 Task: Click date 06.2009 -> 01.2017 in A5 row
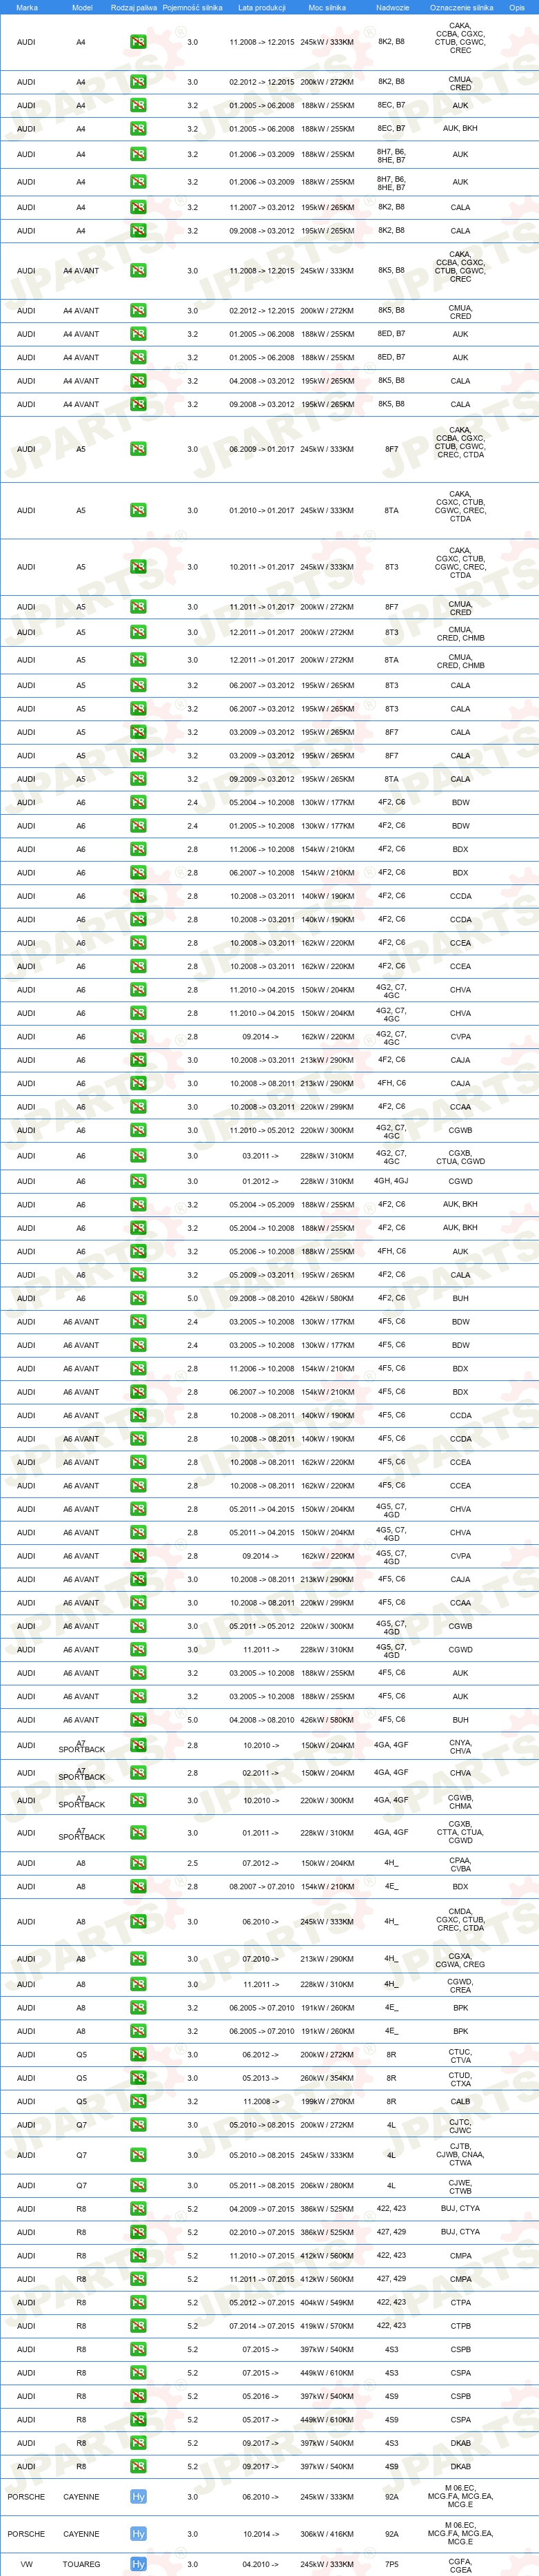point(262,449)
